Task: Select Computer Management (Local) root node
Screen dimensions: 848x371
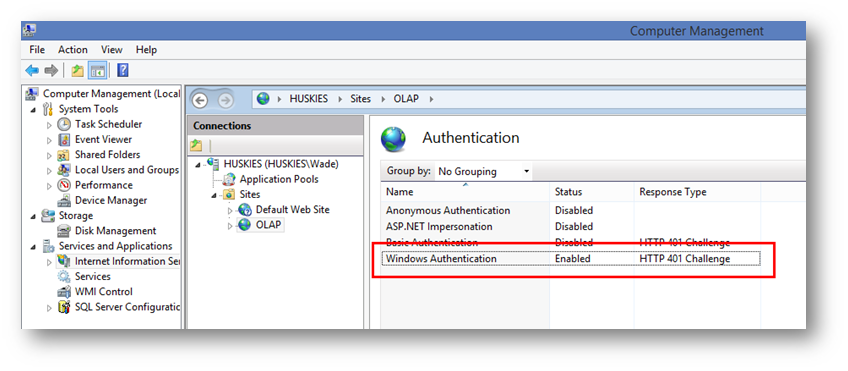Action: [111, 94]
